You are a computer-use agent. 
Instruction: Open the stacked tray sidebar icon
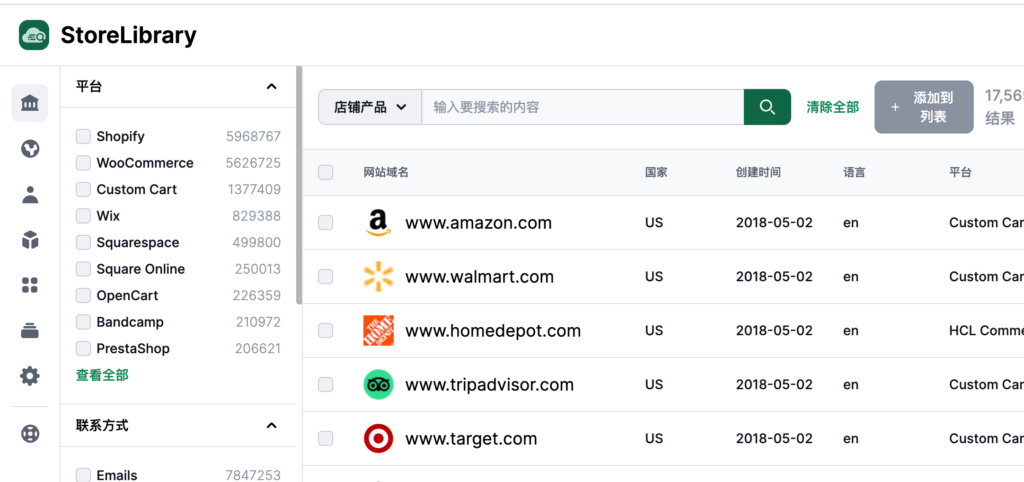29,330
